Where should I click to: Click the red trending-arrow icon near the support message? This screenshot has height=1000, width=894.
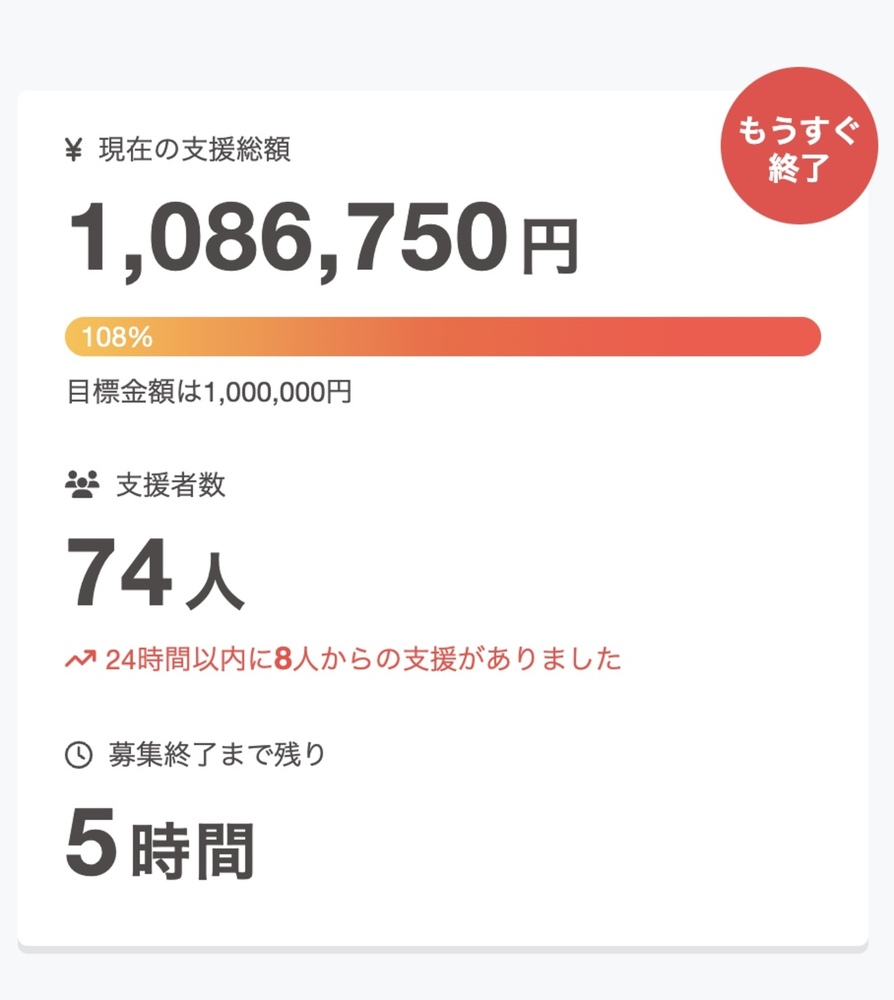[x=79, y=655]
